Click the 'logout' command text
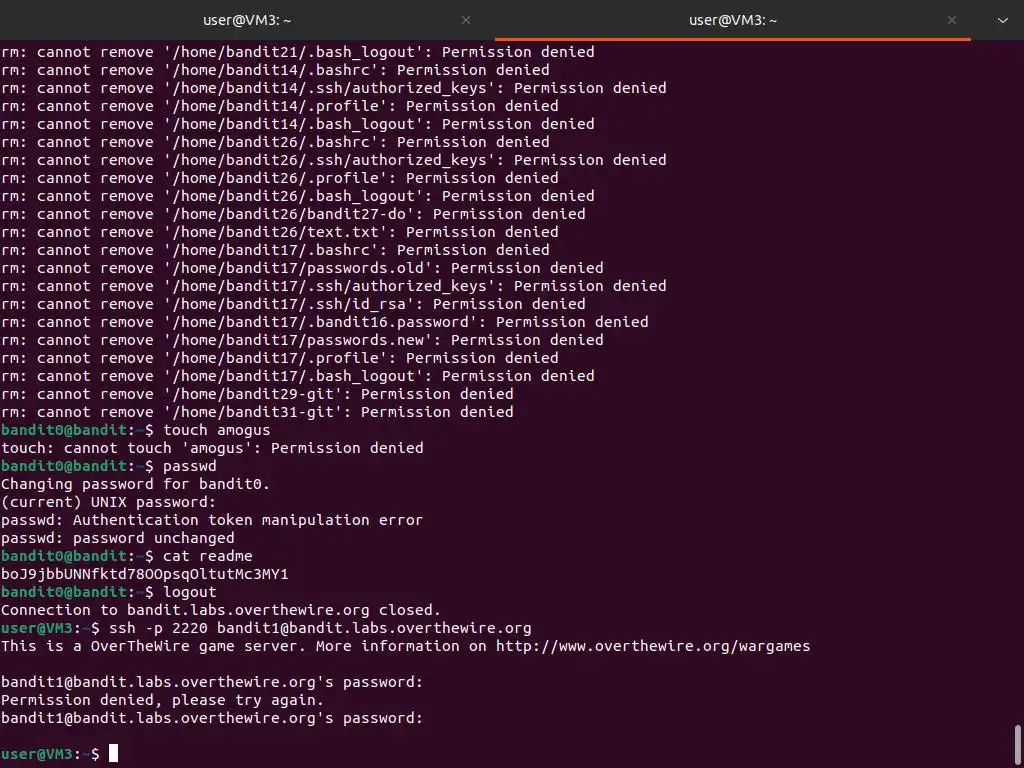This screenshot has width=1024, height=768. pyautogui.click(x=189, y=592)
